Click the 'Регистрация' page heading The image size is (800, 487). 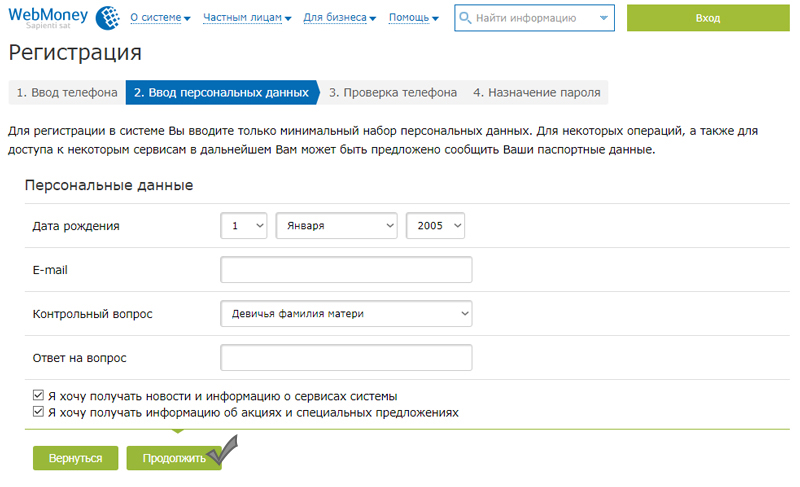point(75,53)
